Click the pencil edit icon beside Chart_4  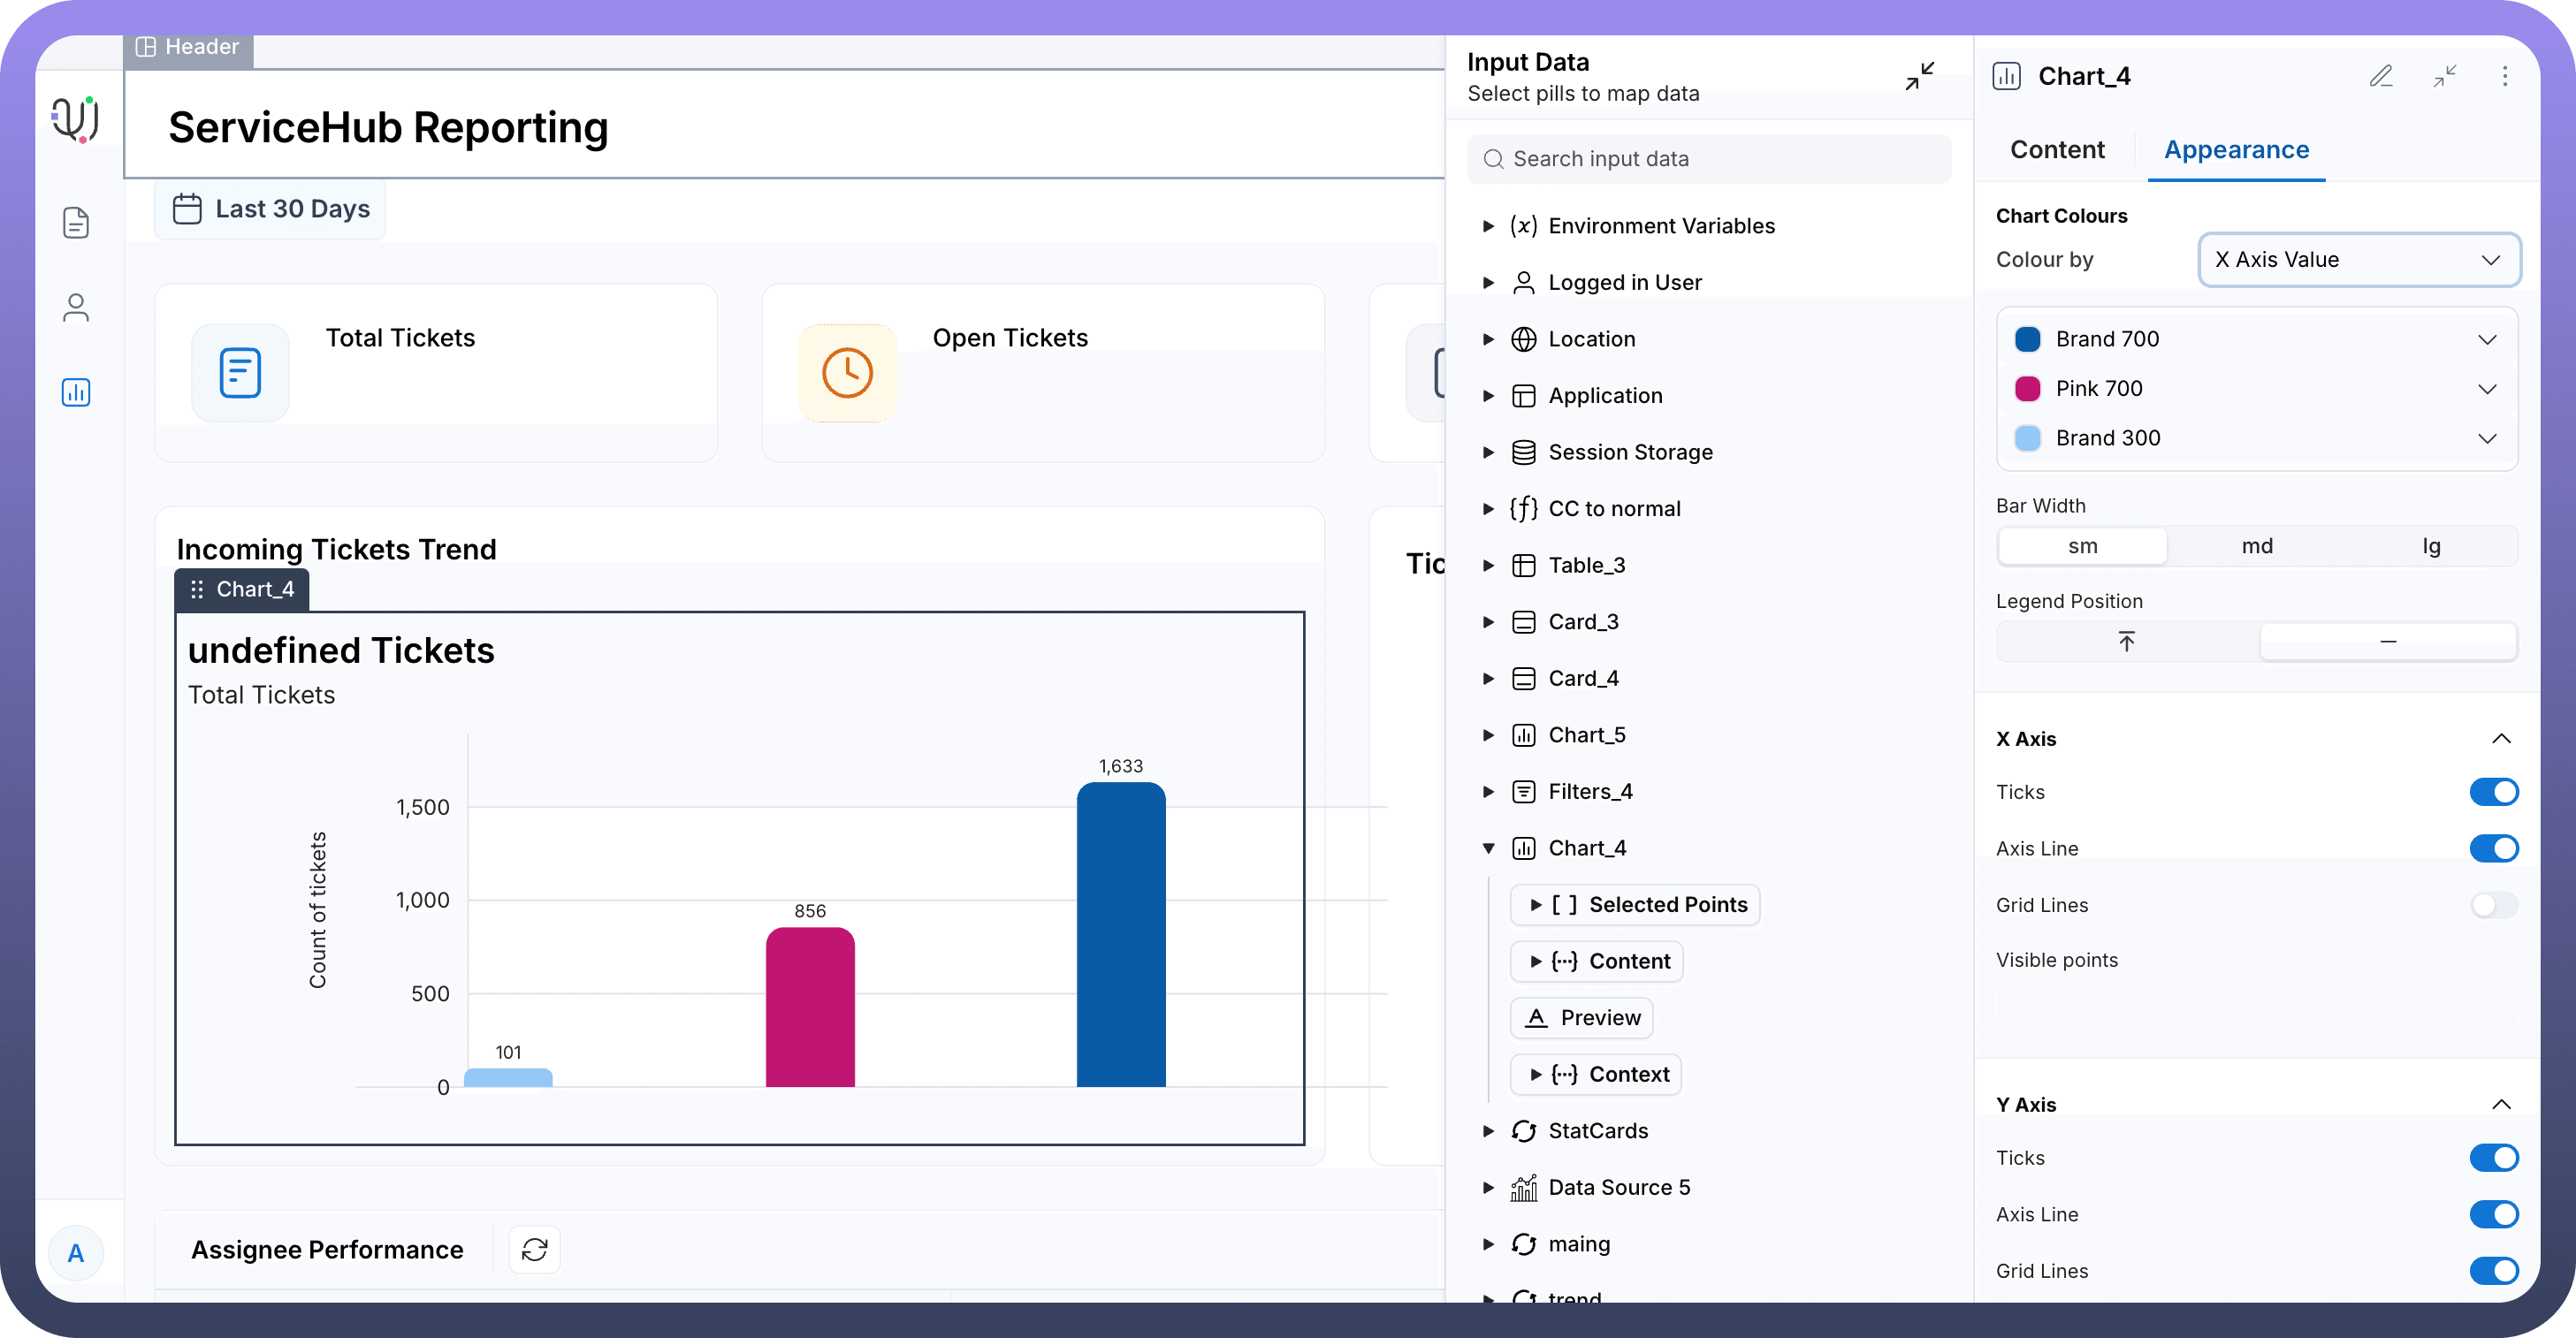[2381, 76]
